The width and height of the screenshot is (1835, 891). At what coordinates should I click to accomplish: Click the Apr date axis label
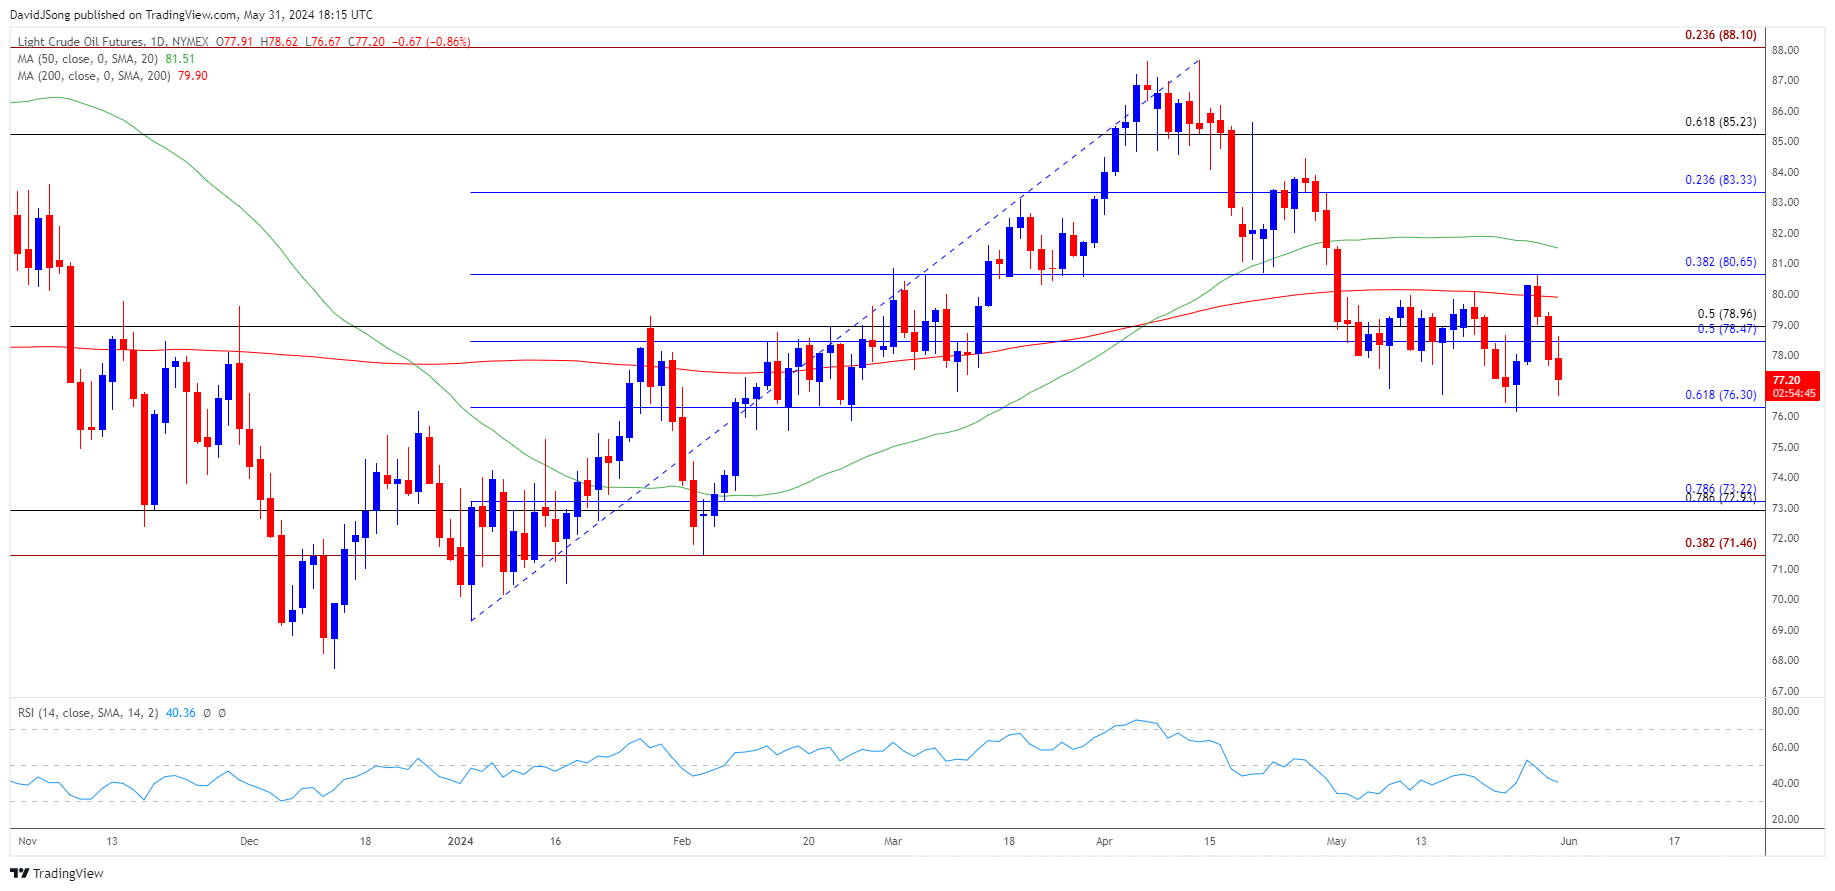(x=1104, y=841)
